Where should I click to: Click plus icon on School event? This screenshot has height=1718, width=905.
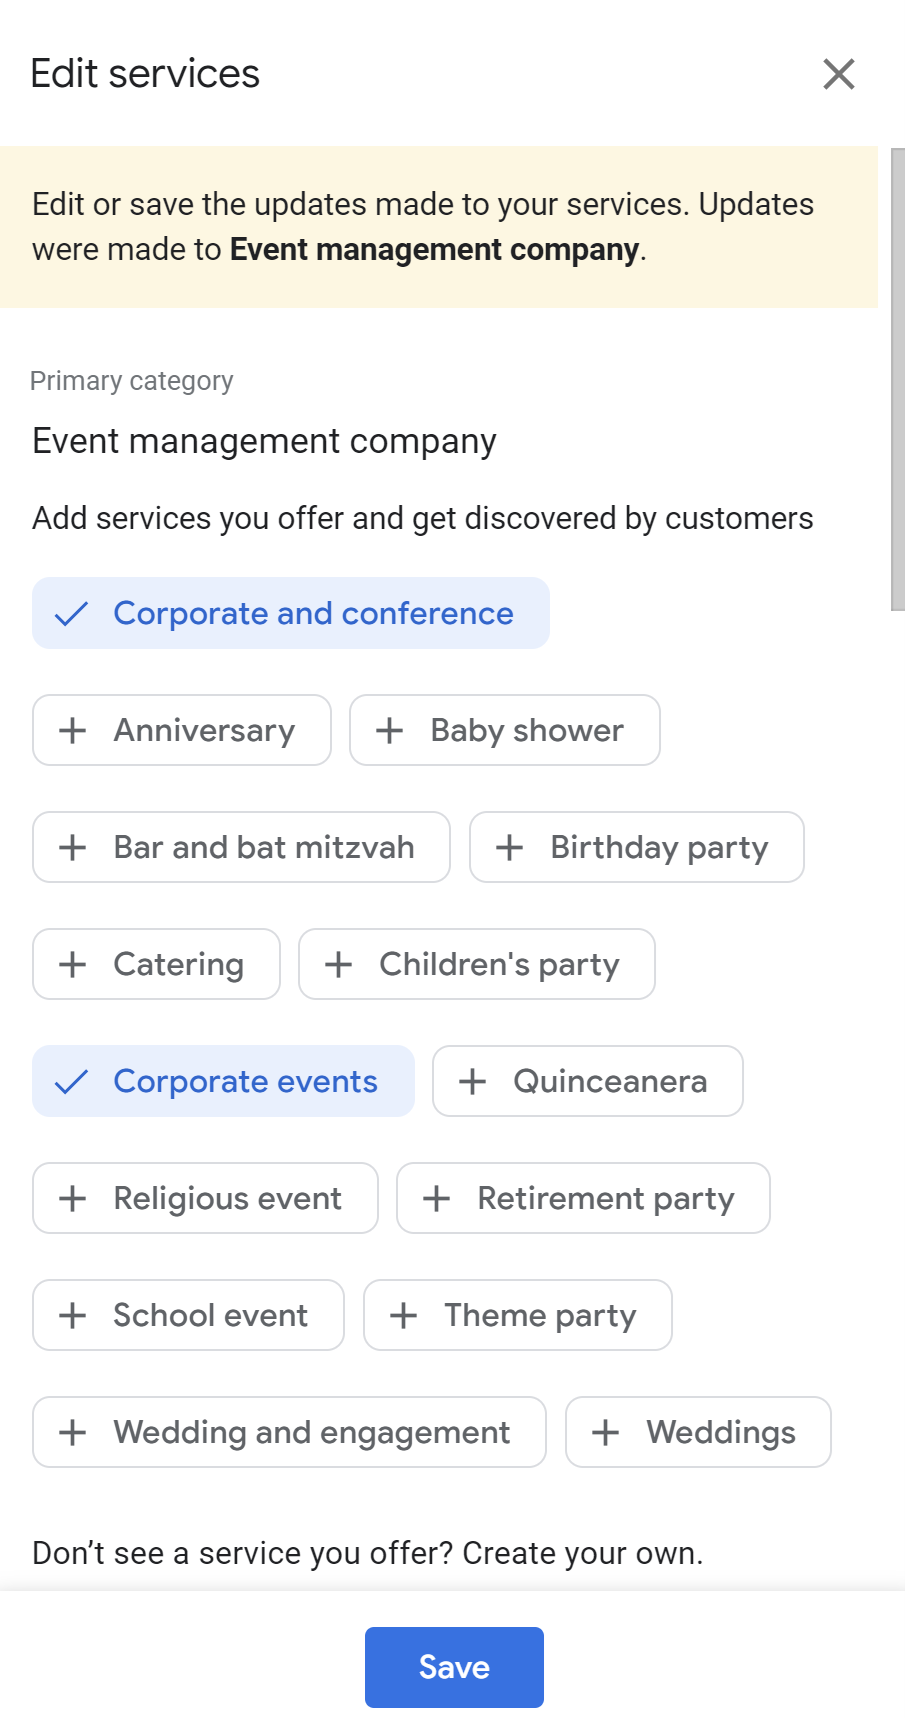coord(72,1315)
